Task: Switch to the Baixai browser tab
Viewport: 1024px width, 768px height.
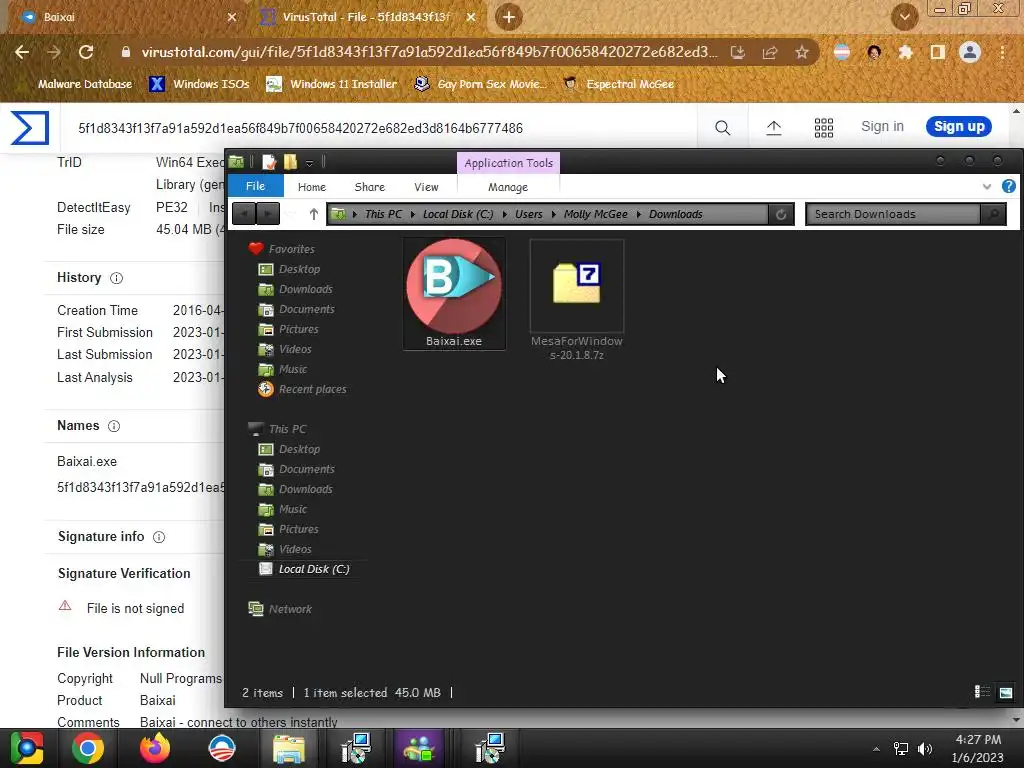Action: (x=127, y=17)
